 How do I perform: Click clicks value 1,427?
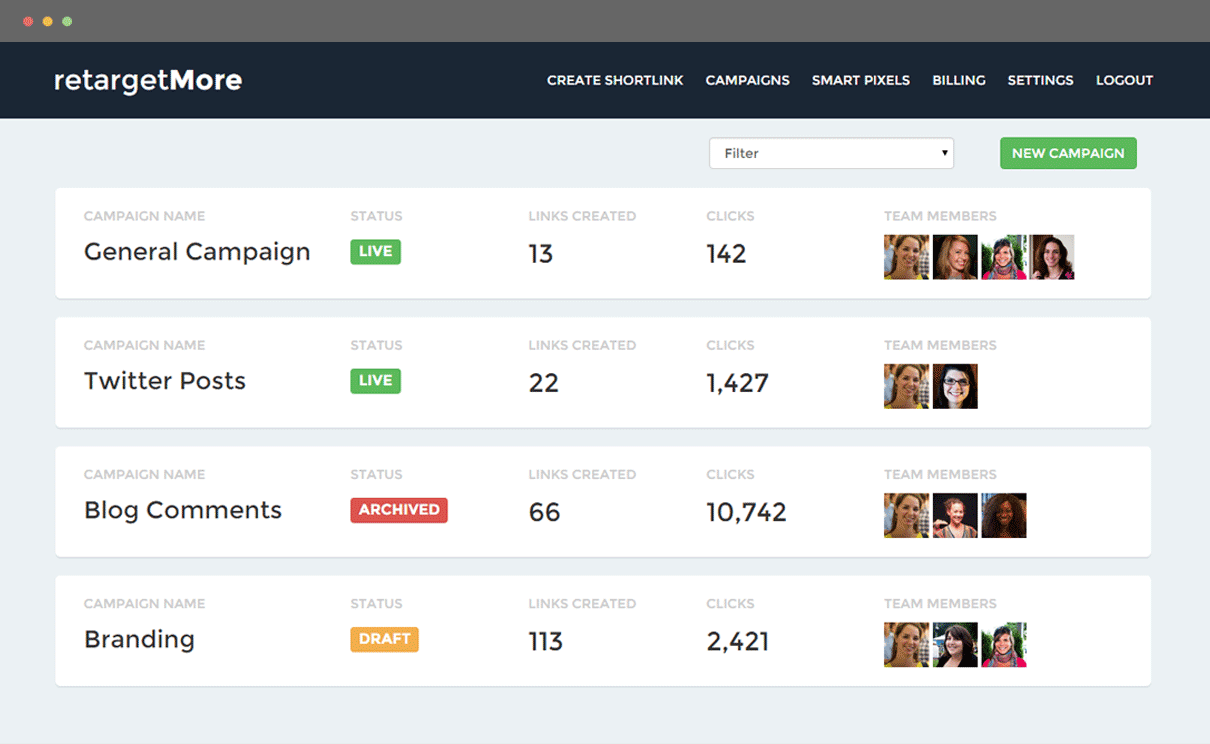coord(737,383)
